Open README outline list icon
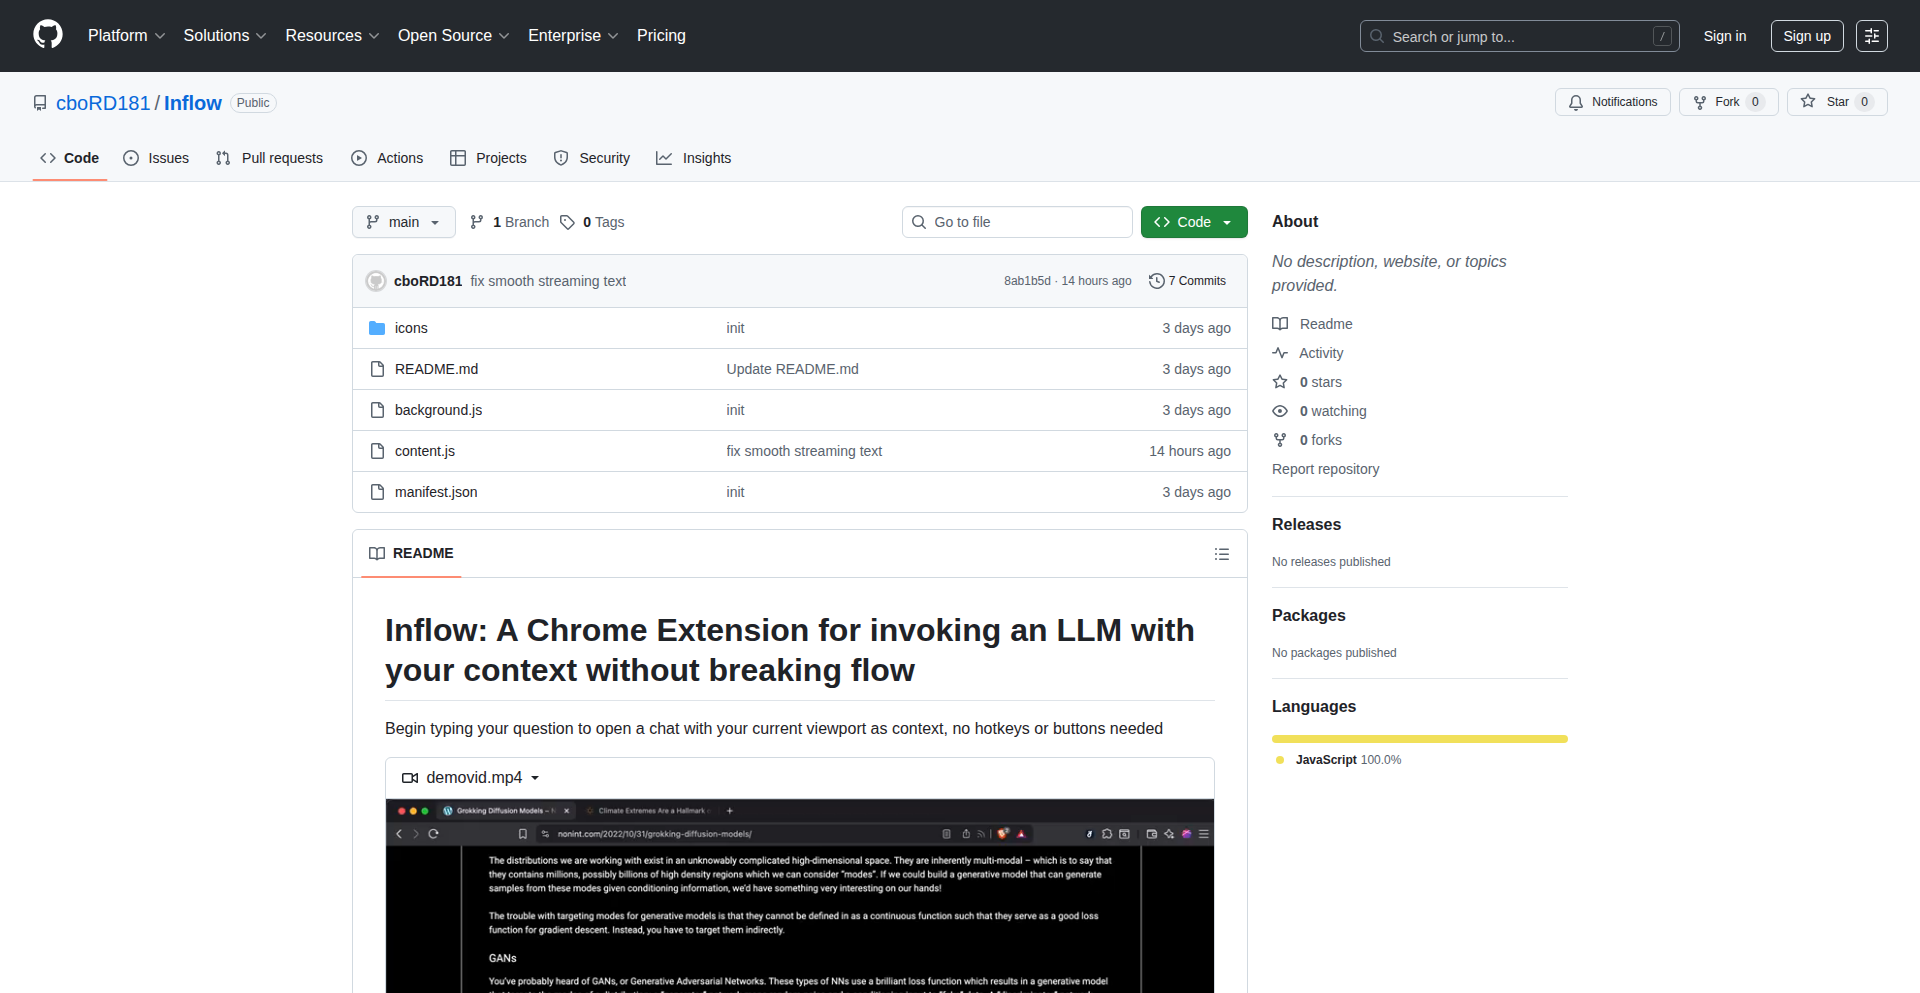Viewport: 1920px width, 993px height. point(1222,554)
